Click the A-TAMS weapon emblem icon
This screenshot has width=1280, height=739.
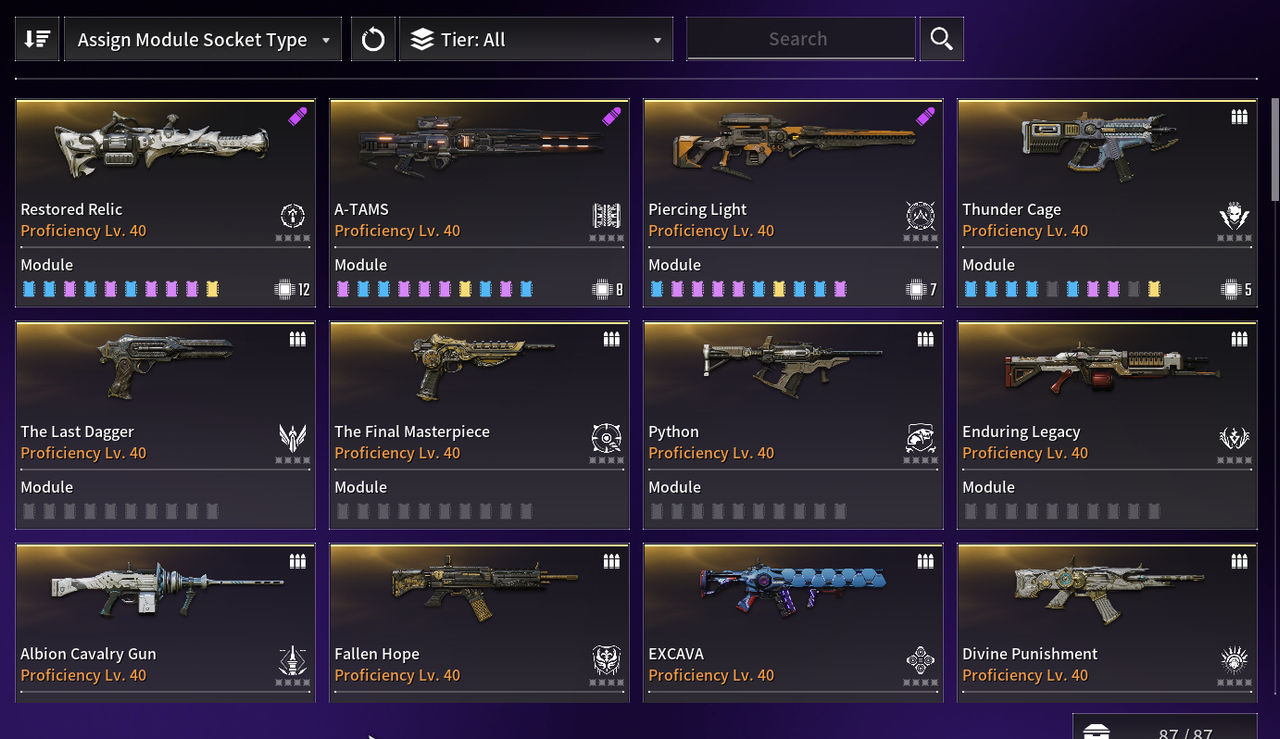point(606,216)
